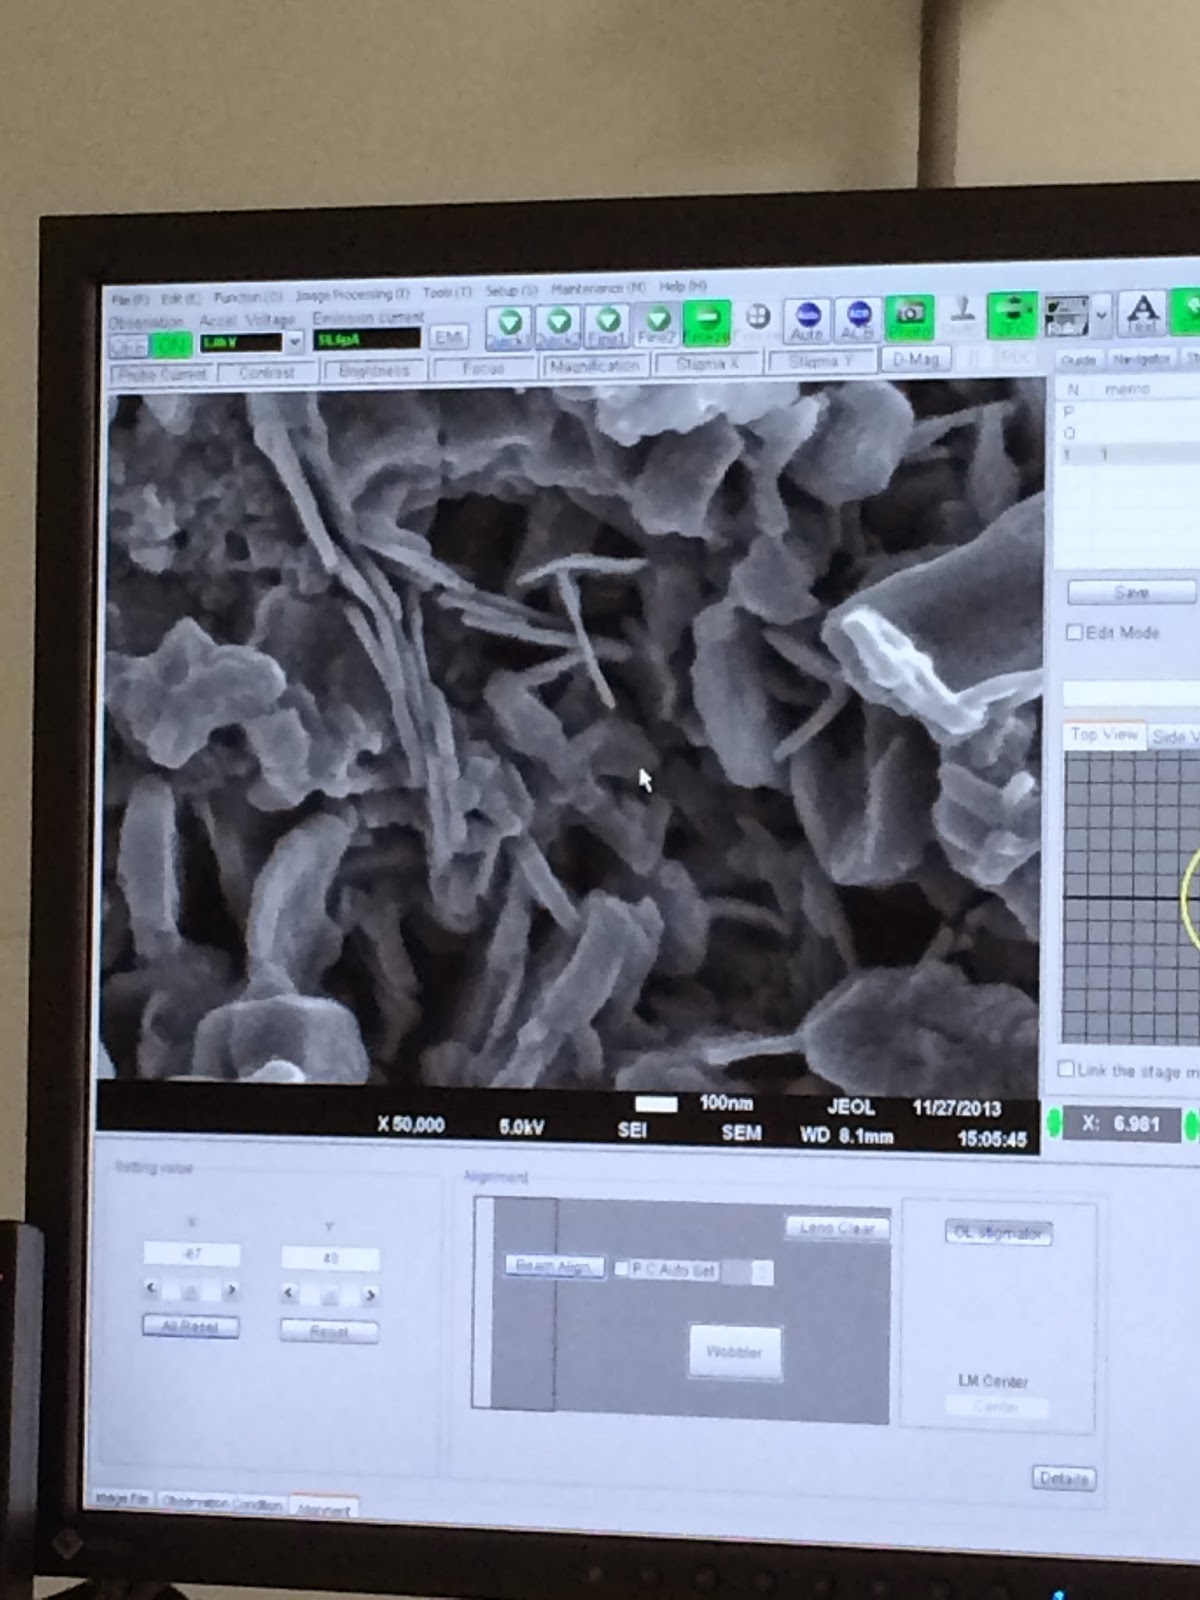Image resolution: width=1200 pixels, height=1600 pixels.
Task: Turn observation ON
Action: (x=172, y=346)
